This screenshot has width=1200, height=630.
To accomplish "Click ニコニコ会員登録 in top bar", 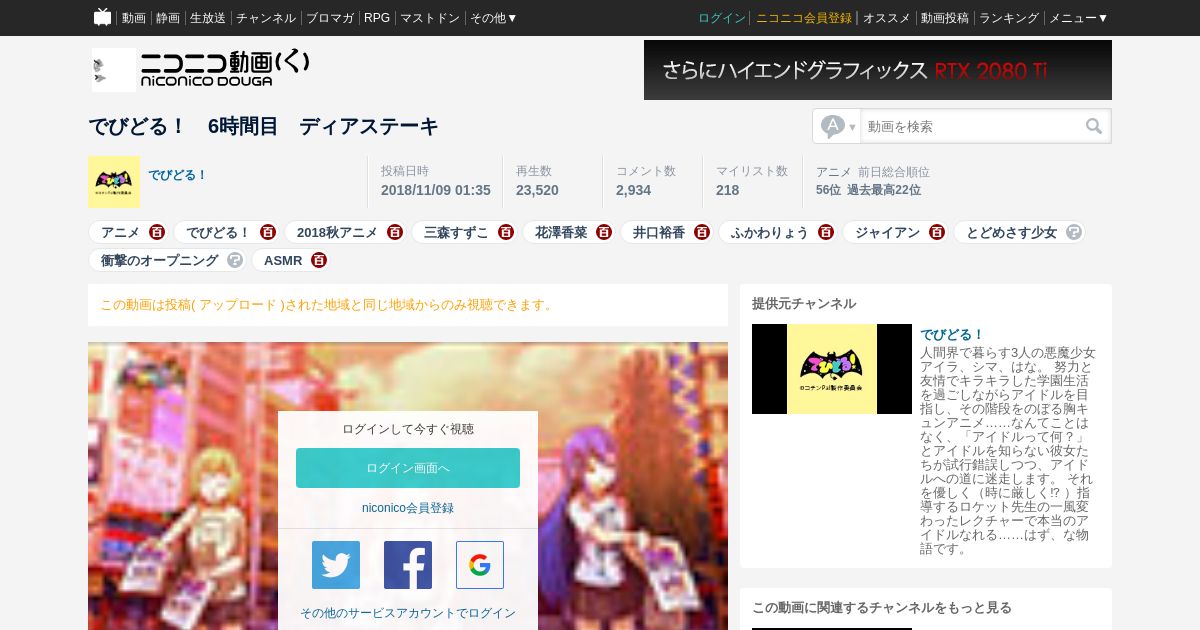I will [x=804, y=18].
